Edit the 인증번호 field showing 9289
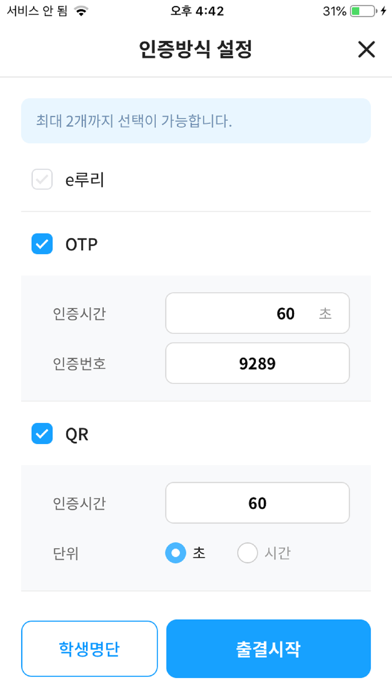The width and height of the screenshot is (392, 696). point(257,363)
